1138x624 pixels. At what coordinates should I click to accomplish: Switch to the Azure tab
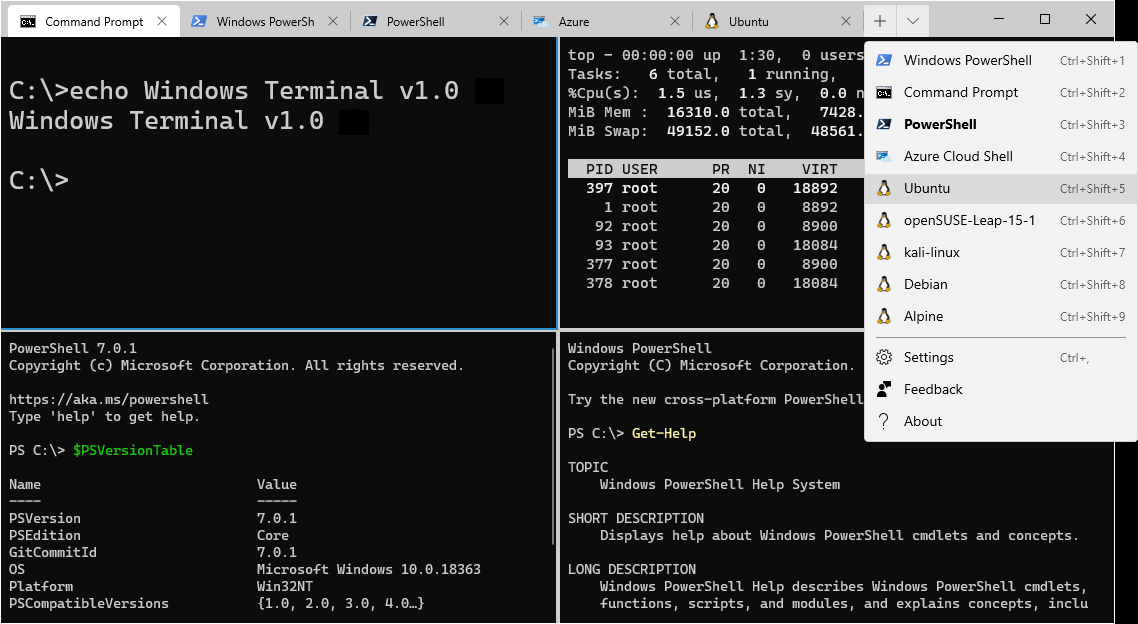tap(600, 19)
